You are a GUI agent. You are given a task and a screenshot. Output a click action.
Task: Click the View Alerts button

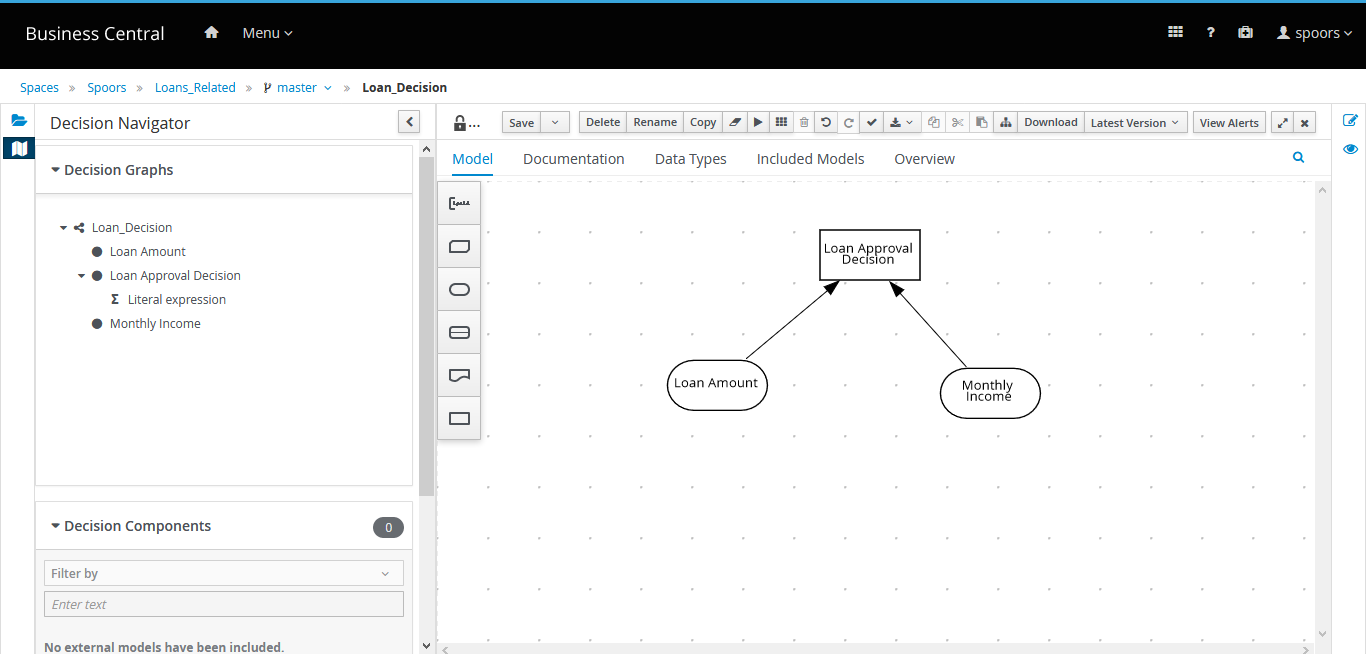(x=1229, y=123)
